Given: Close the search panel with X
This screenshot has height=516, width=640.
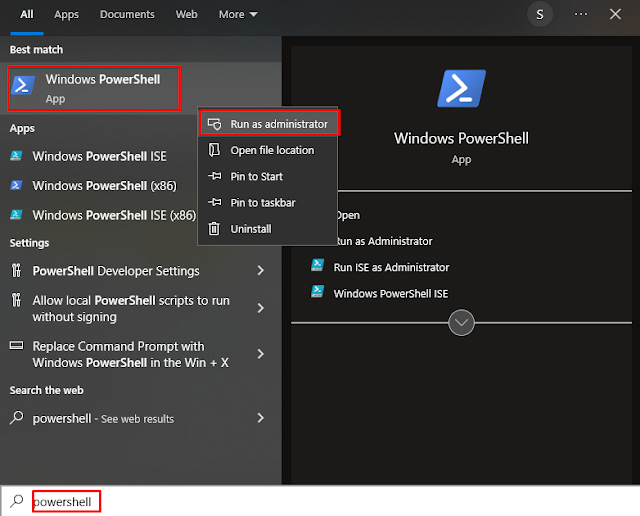Looking at the screenshot, I should [x=615, y=14].
